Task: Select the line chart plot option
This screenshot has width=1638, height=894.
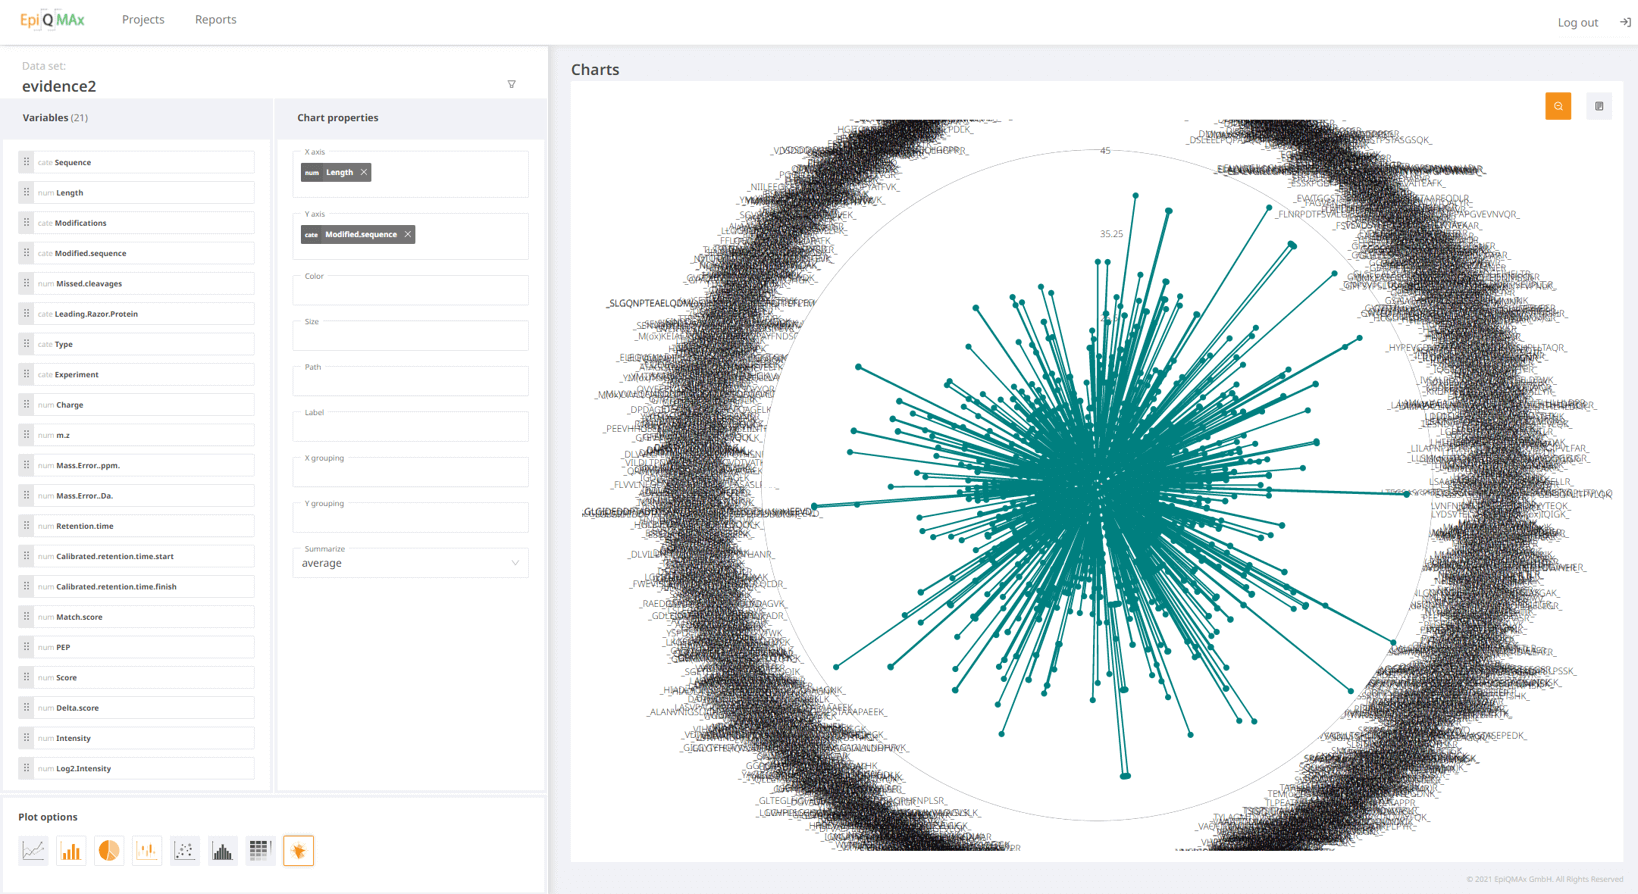Action: (33, 850)
